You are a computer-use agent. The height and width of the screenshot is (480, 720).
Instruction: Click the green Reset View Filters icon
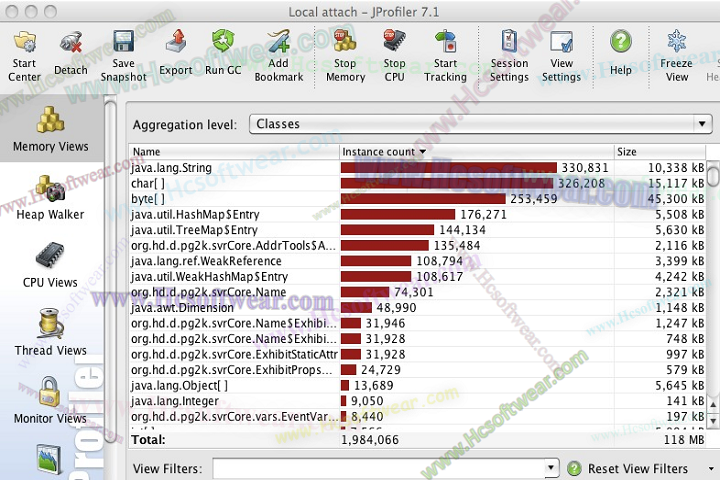tap(574, 469)
